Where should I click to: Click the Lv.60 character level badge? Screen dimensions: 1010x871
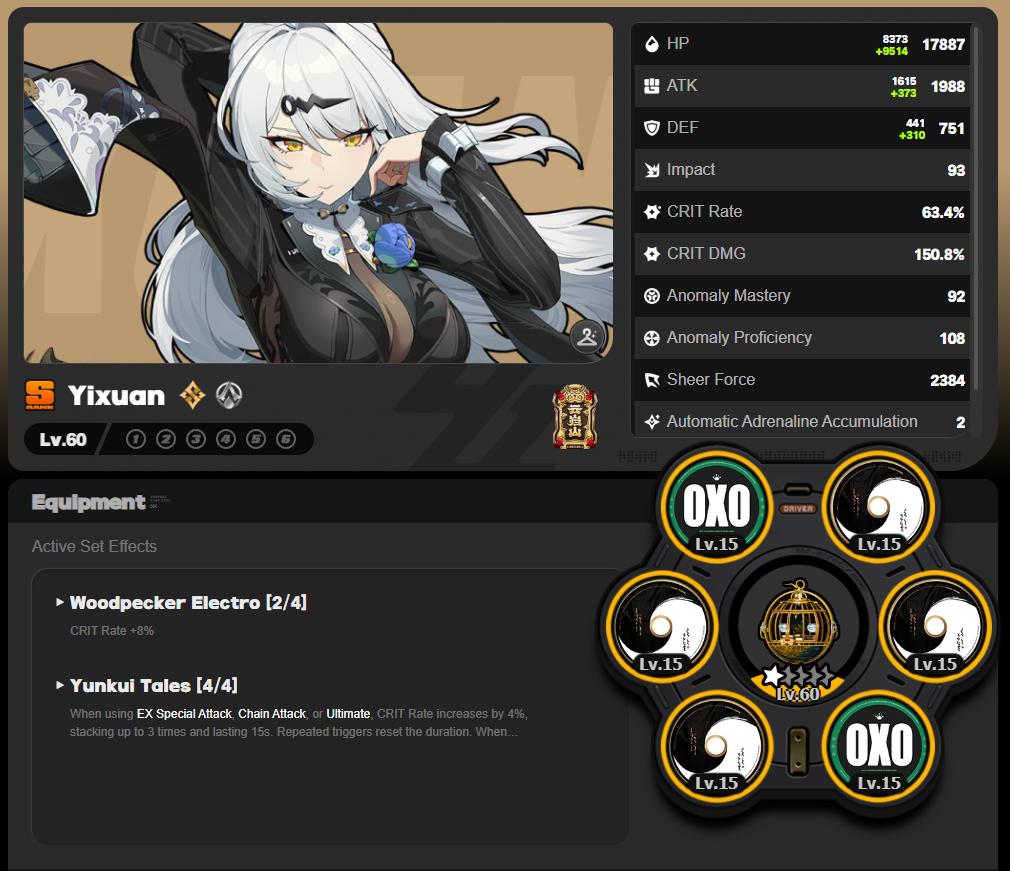63,439
